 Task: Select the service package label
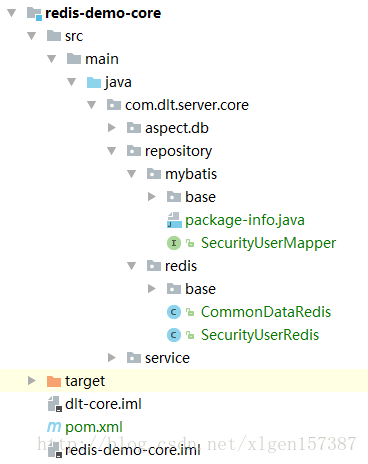(x=167, y=358)
